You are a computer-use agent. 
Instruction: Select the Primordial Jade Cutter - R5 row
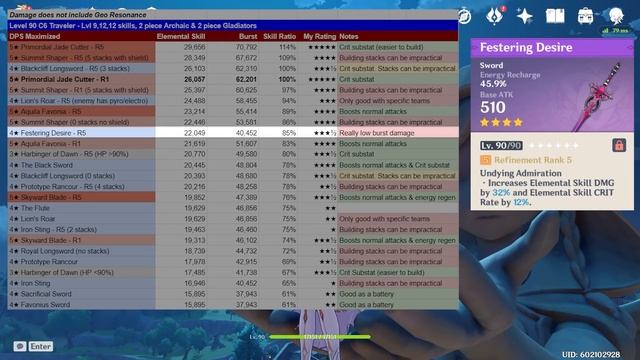click(233, 47)
